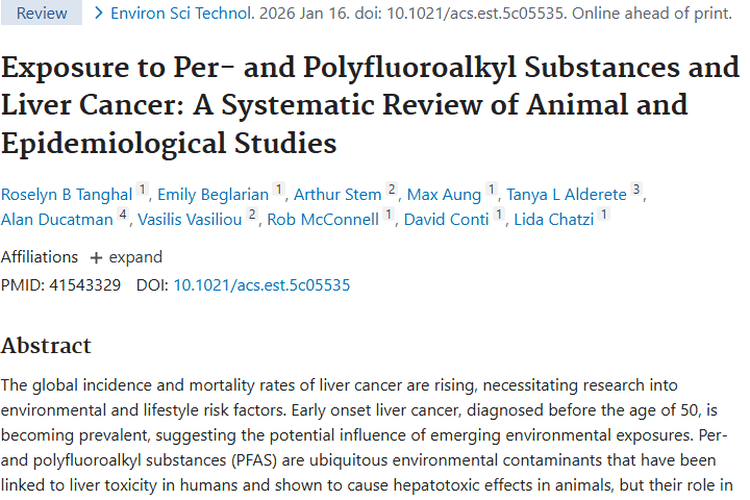Click the Review publication type badge
This screenshot has width=750, height=500.
42,14
